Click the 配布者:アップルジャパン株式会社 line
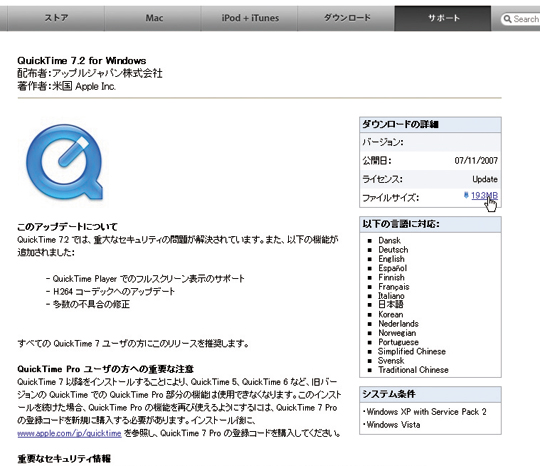The image size is (540, 466). pos(90,73)
